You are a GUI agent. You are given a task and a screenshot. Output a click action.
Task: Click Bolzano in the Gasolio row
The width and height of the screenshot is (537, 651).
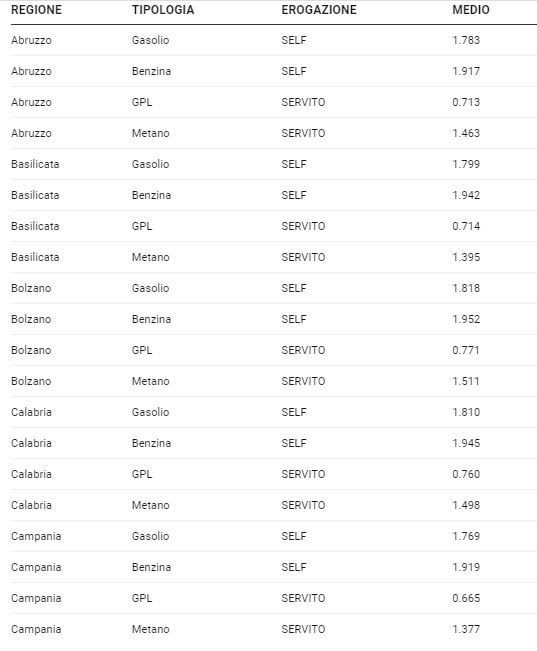coord(31,288)
